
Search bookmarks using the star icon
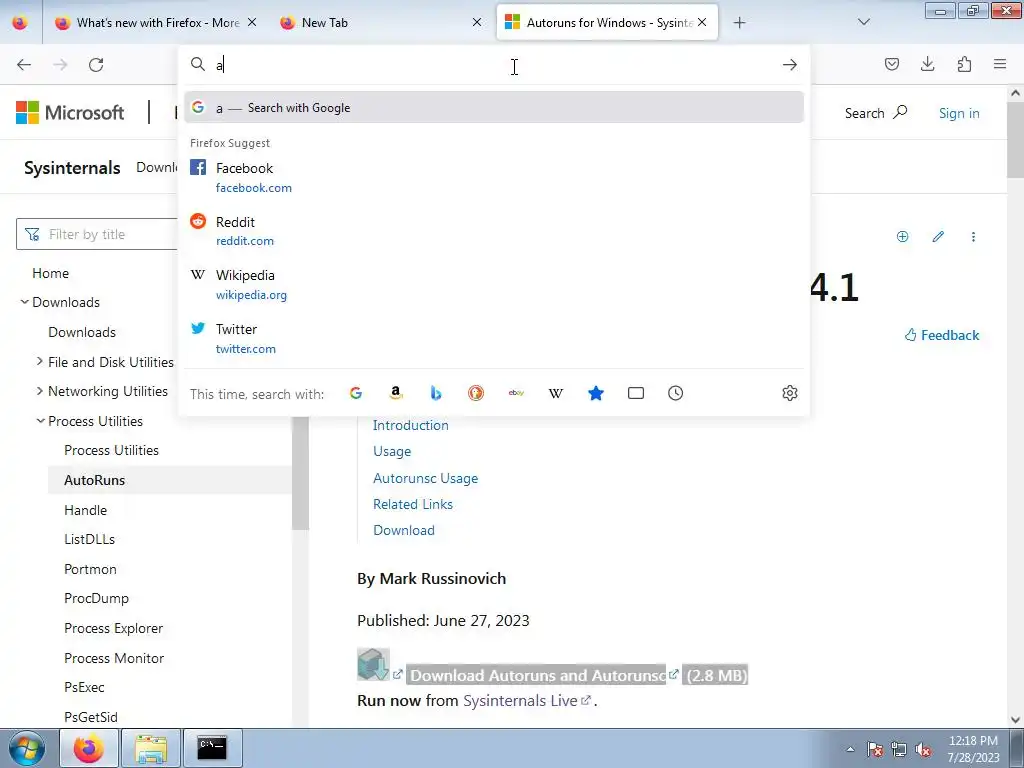pyautogui.click(x=596, y=393)
